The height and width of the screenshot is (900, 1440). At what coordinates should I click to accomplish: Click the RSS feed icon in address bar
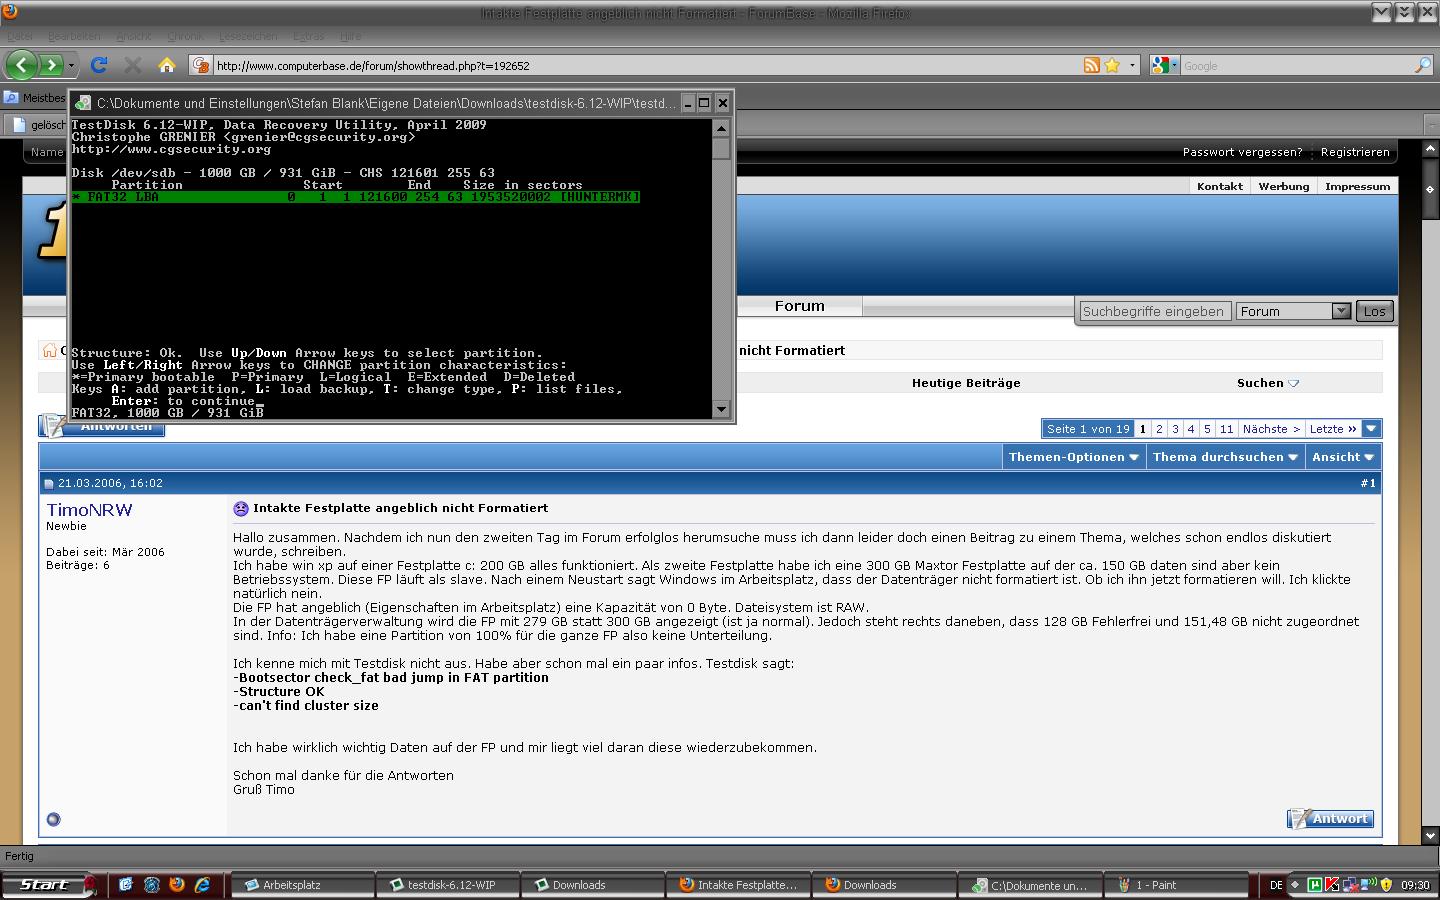coord(1092,65)
